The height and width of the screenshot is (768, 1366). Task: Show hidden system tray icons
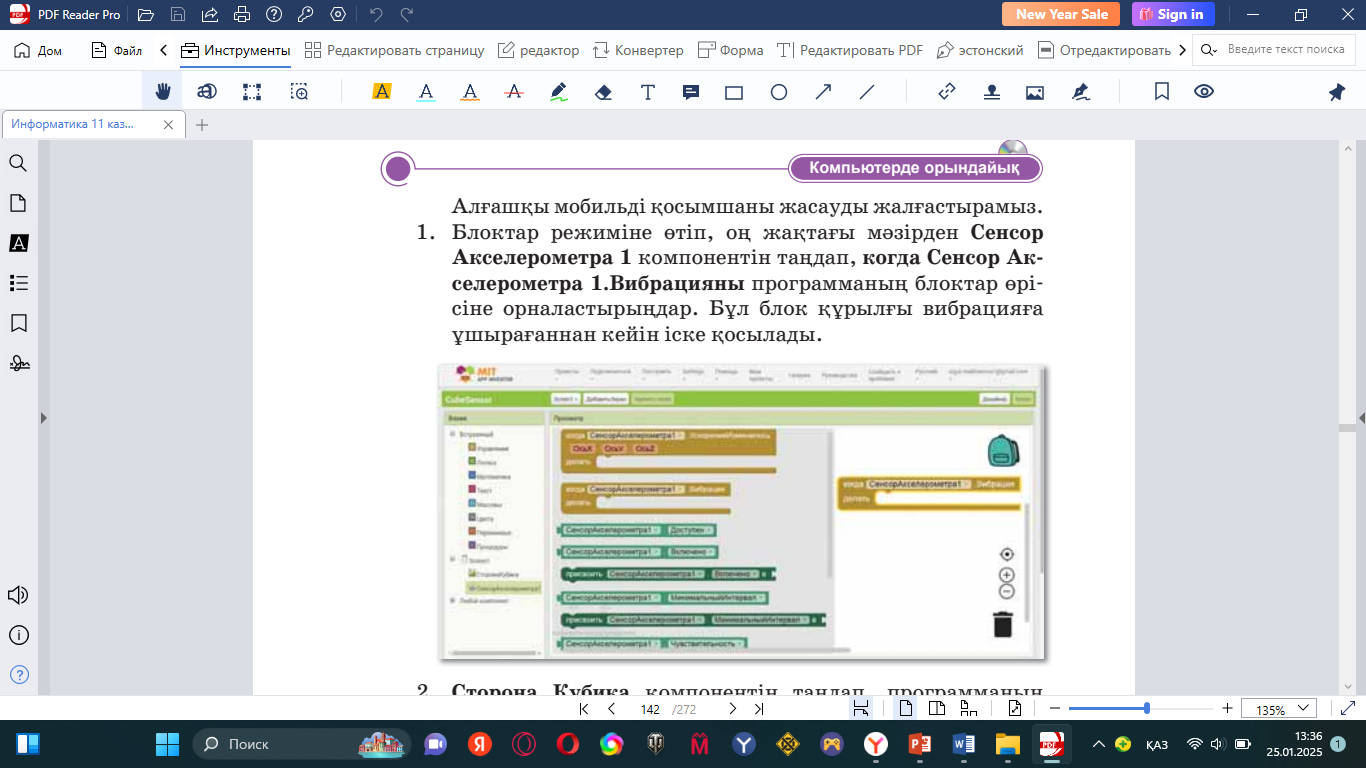coord(1099,744)
